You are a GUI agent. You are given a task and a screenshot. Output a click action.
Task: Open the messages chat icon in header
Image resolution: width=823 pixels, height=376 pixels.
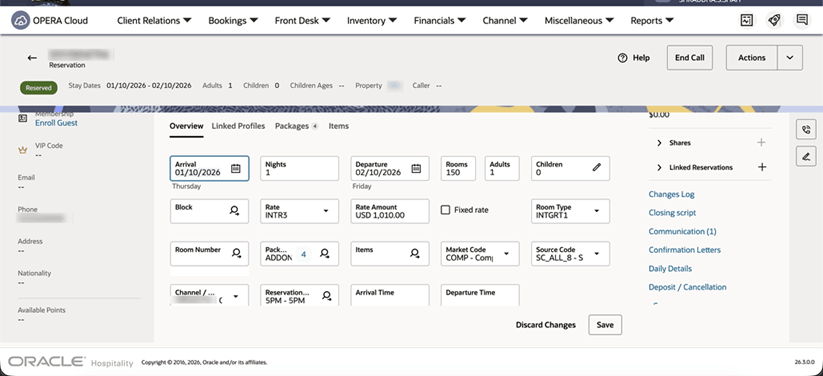tap(801, 20)
